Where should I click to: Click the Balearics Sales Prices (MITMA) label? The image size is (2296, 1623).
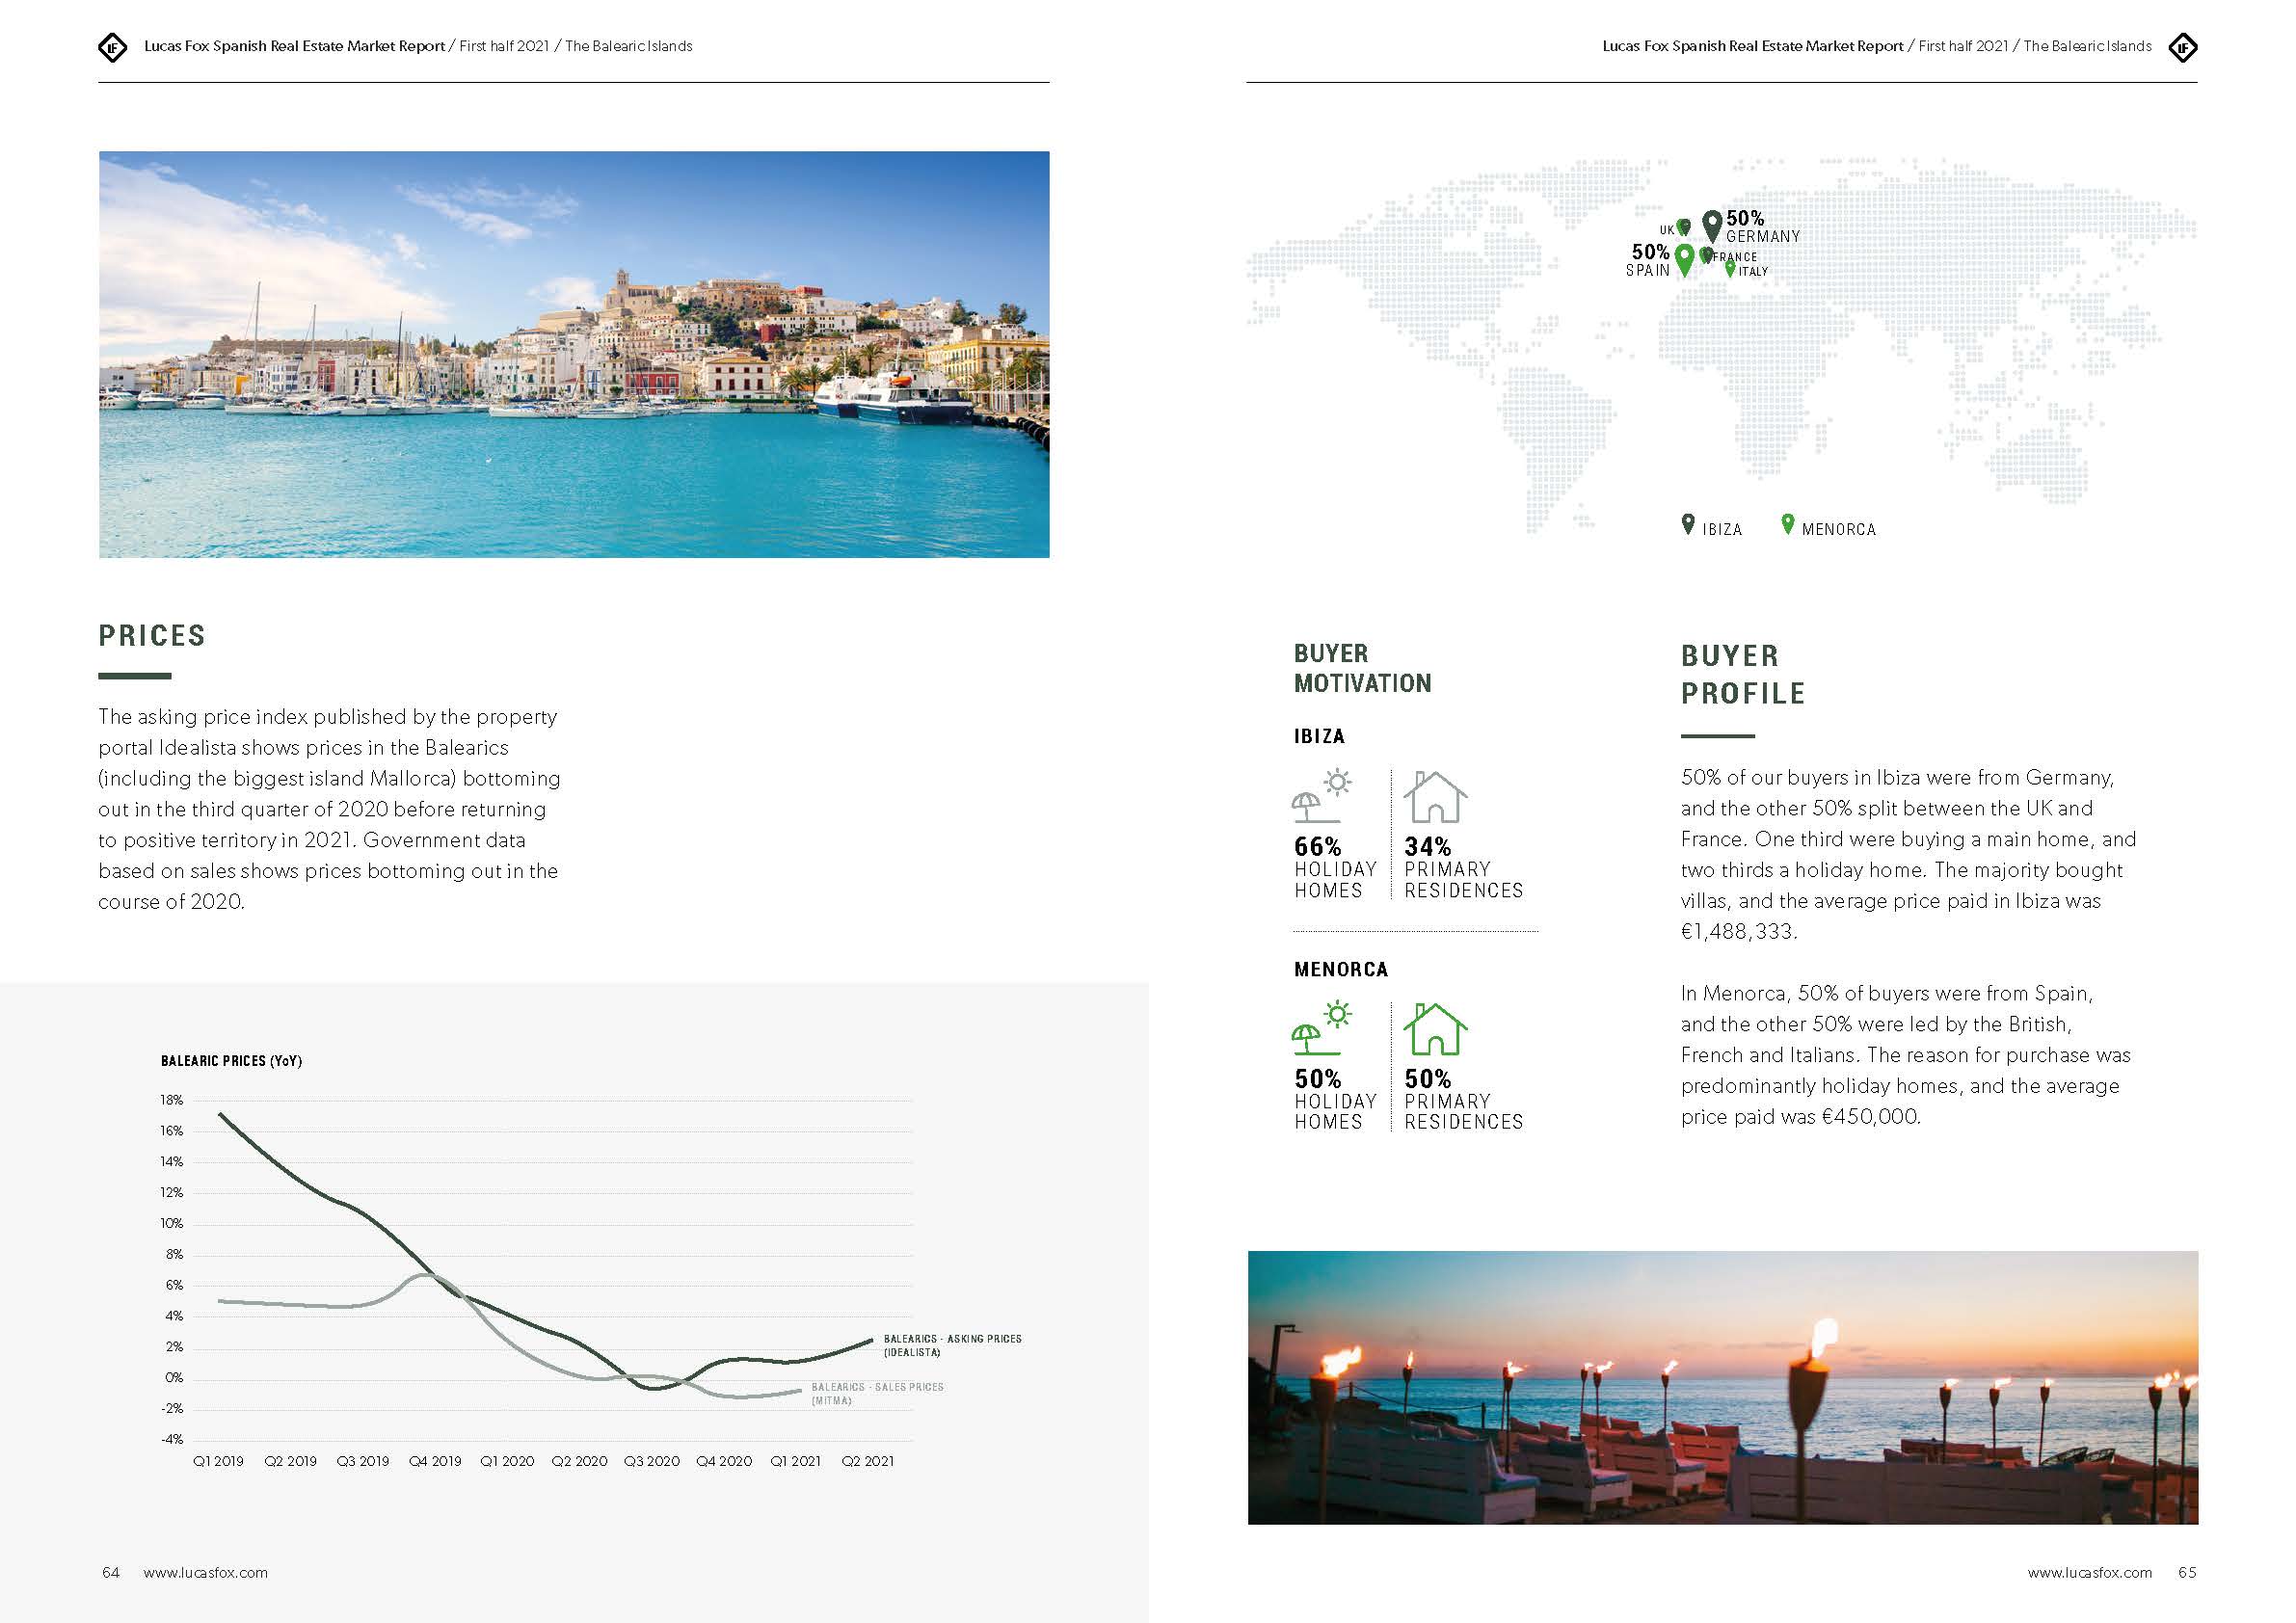pyautogui.click(x=877, y=1393)
